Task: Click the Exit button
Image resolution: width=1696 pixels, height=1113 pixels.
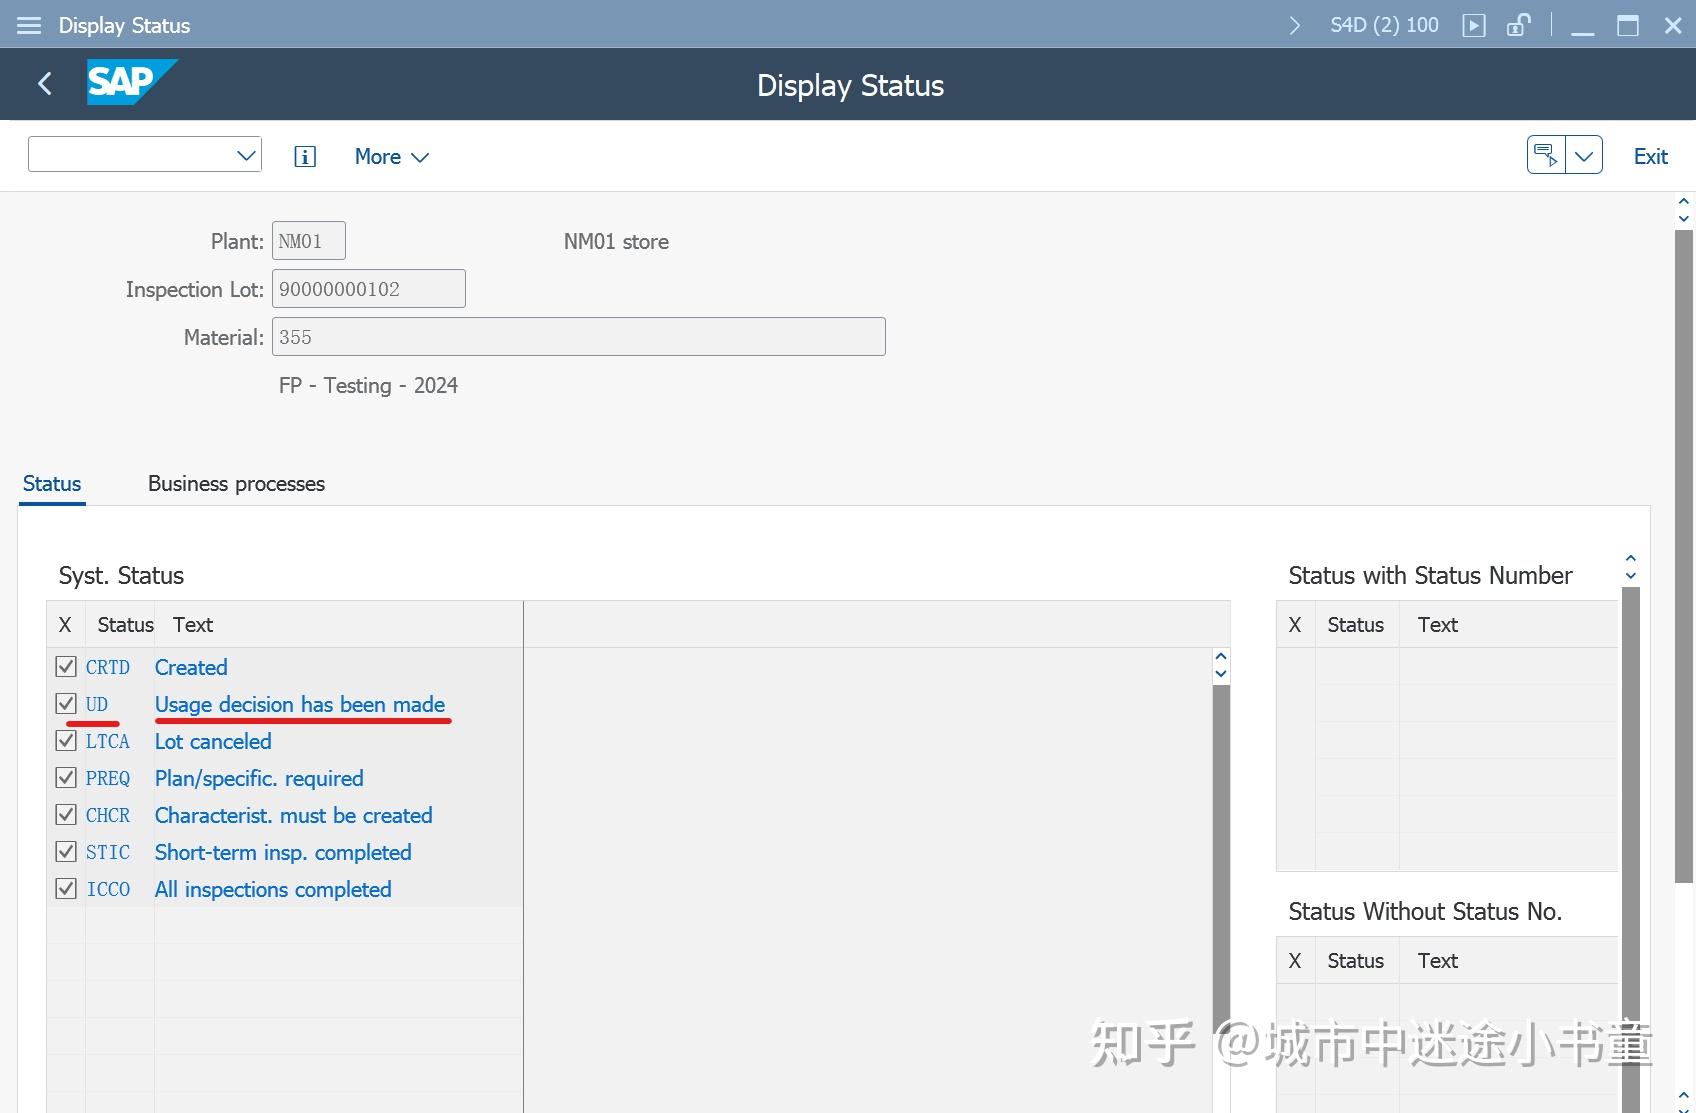Action: click(1649, 156)
